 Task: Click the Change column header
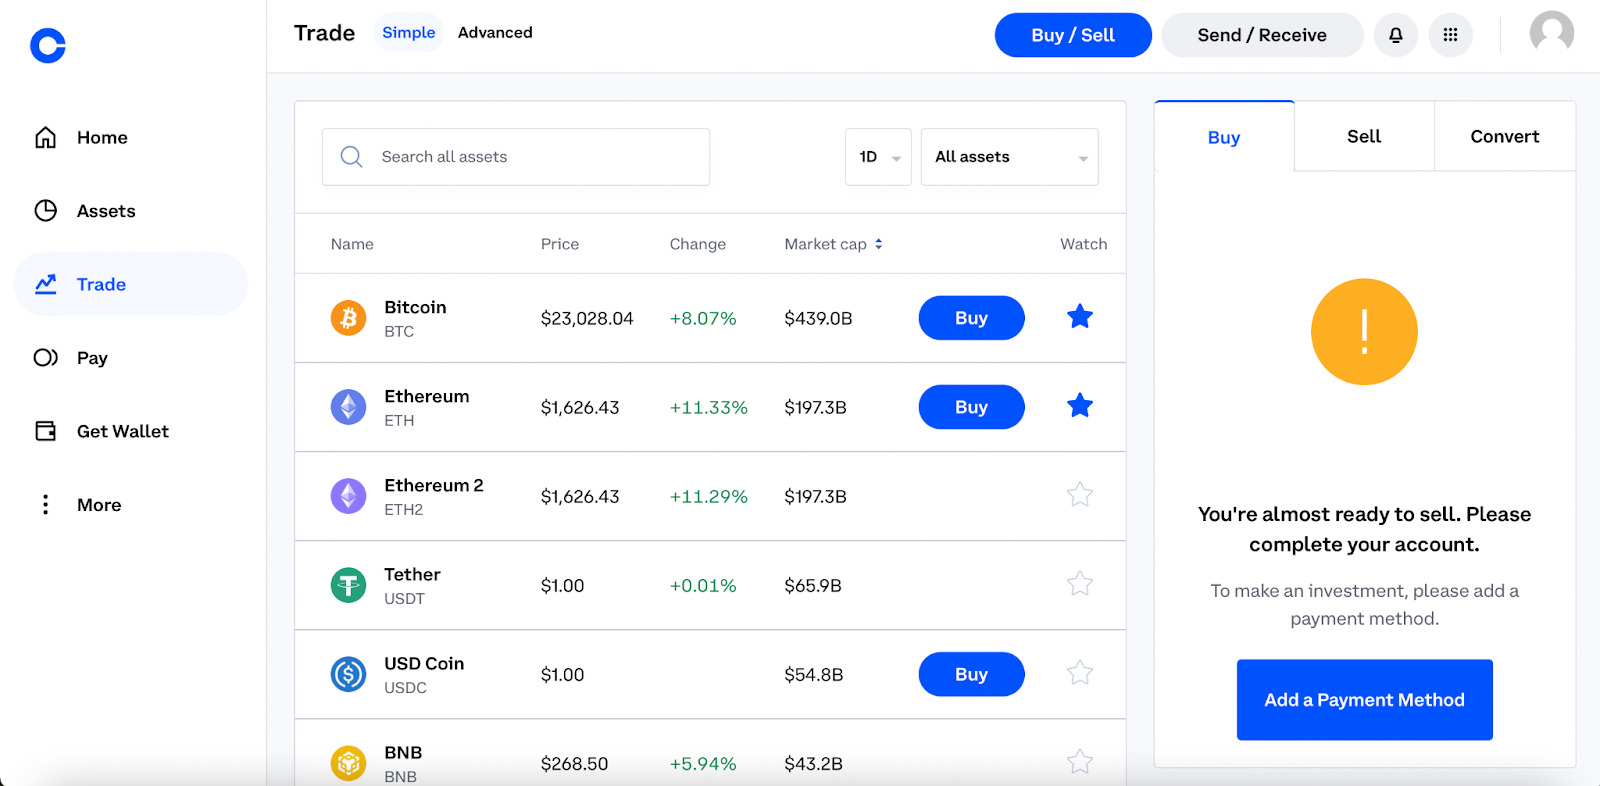coord(698,244)
